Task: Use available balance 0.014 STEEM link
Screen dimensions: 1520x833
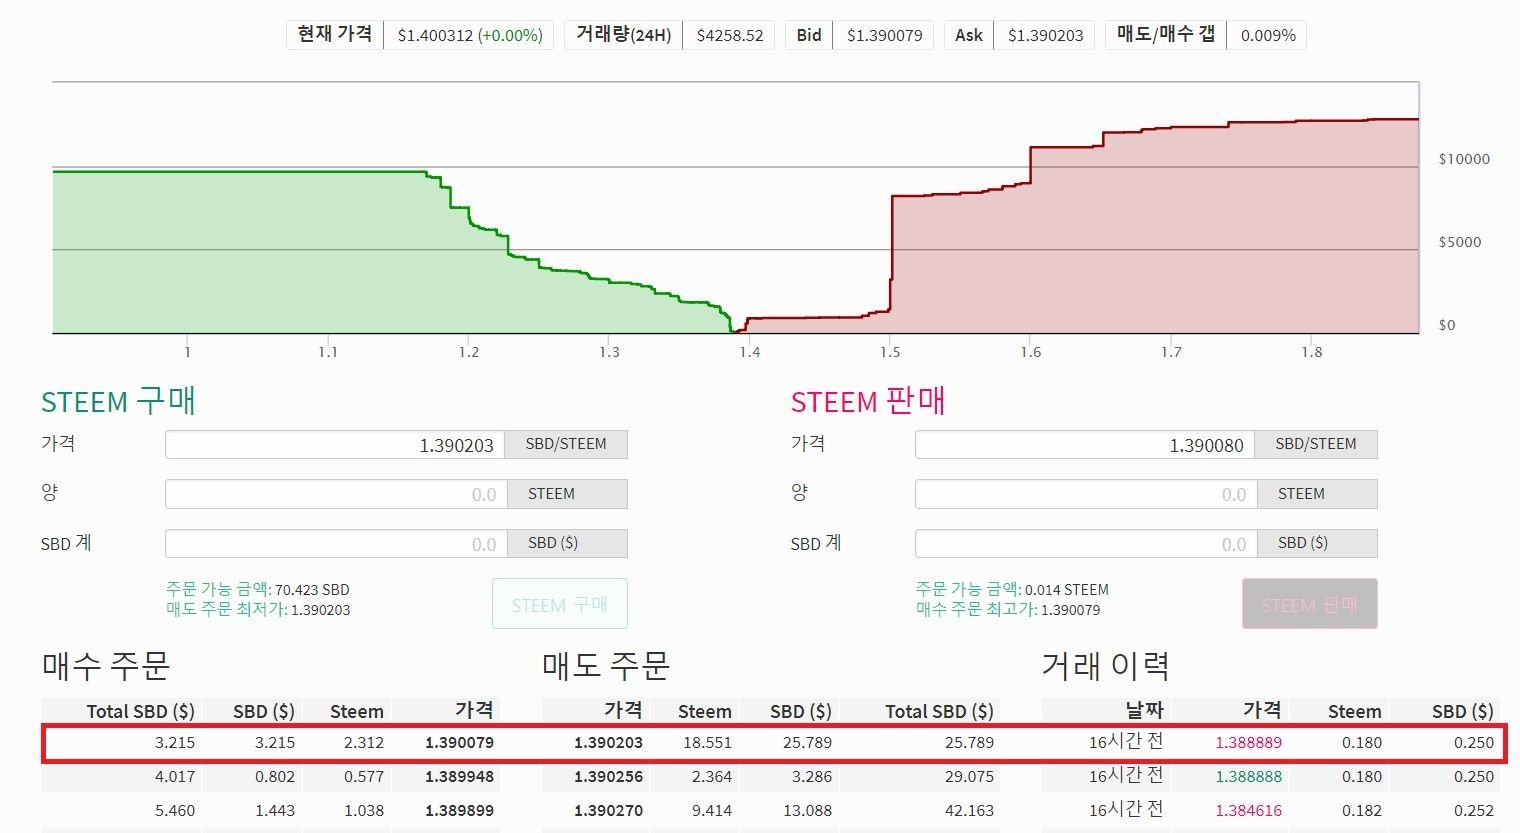Action: [x=1012, y=590]
